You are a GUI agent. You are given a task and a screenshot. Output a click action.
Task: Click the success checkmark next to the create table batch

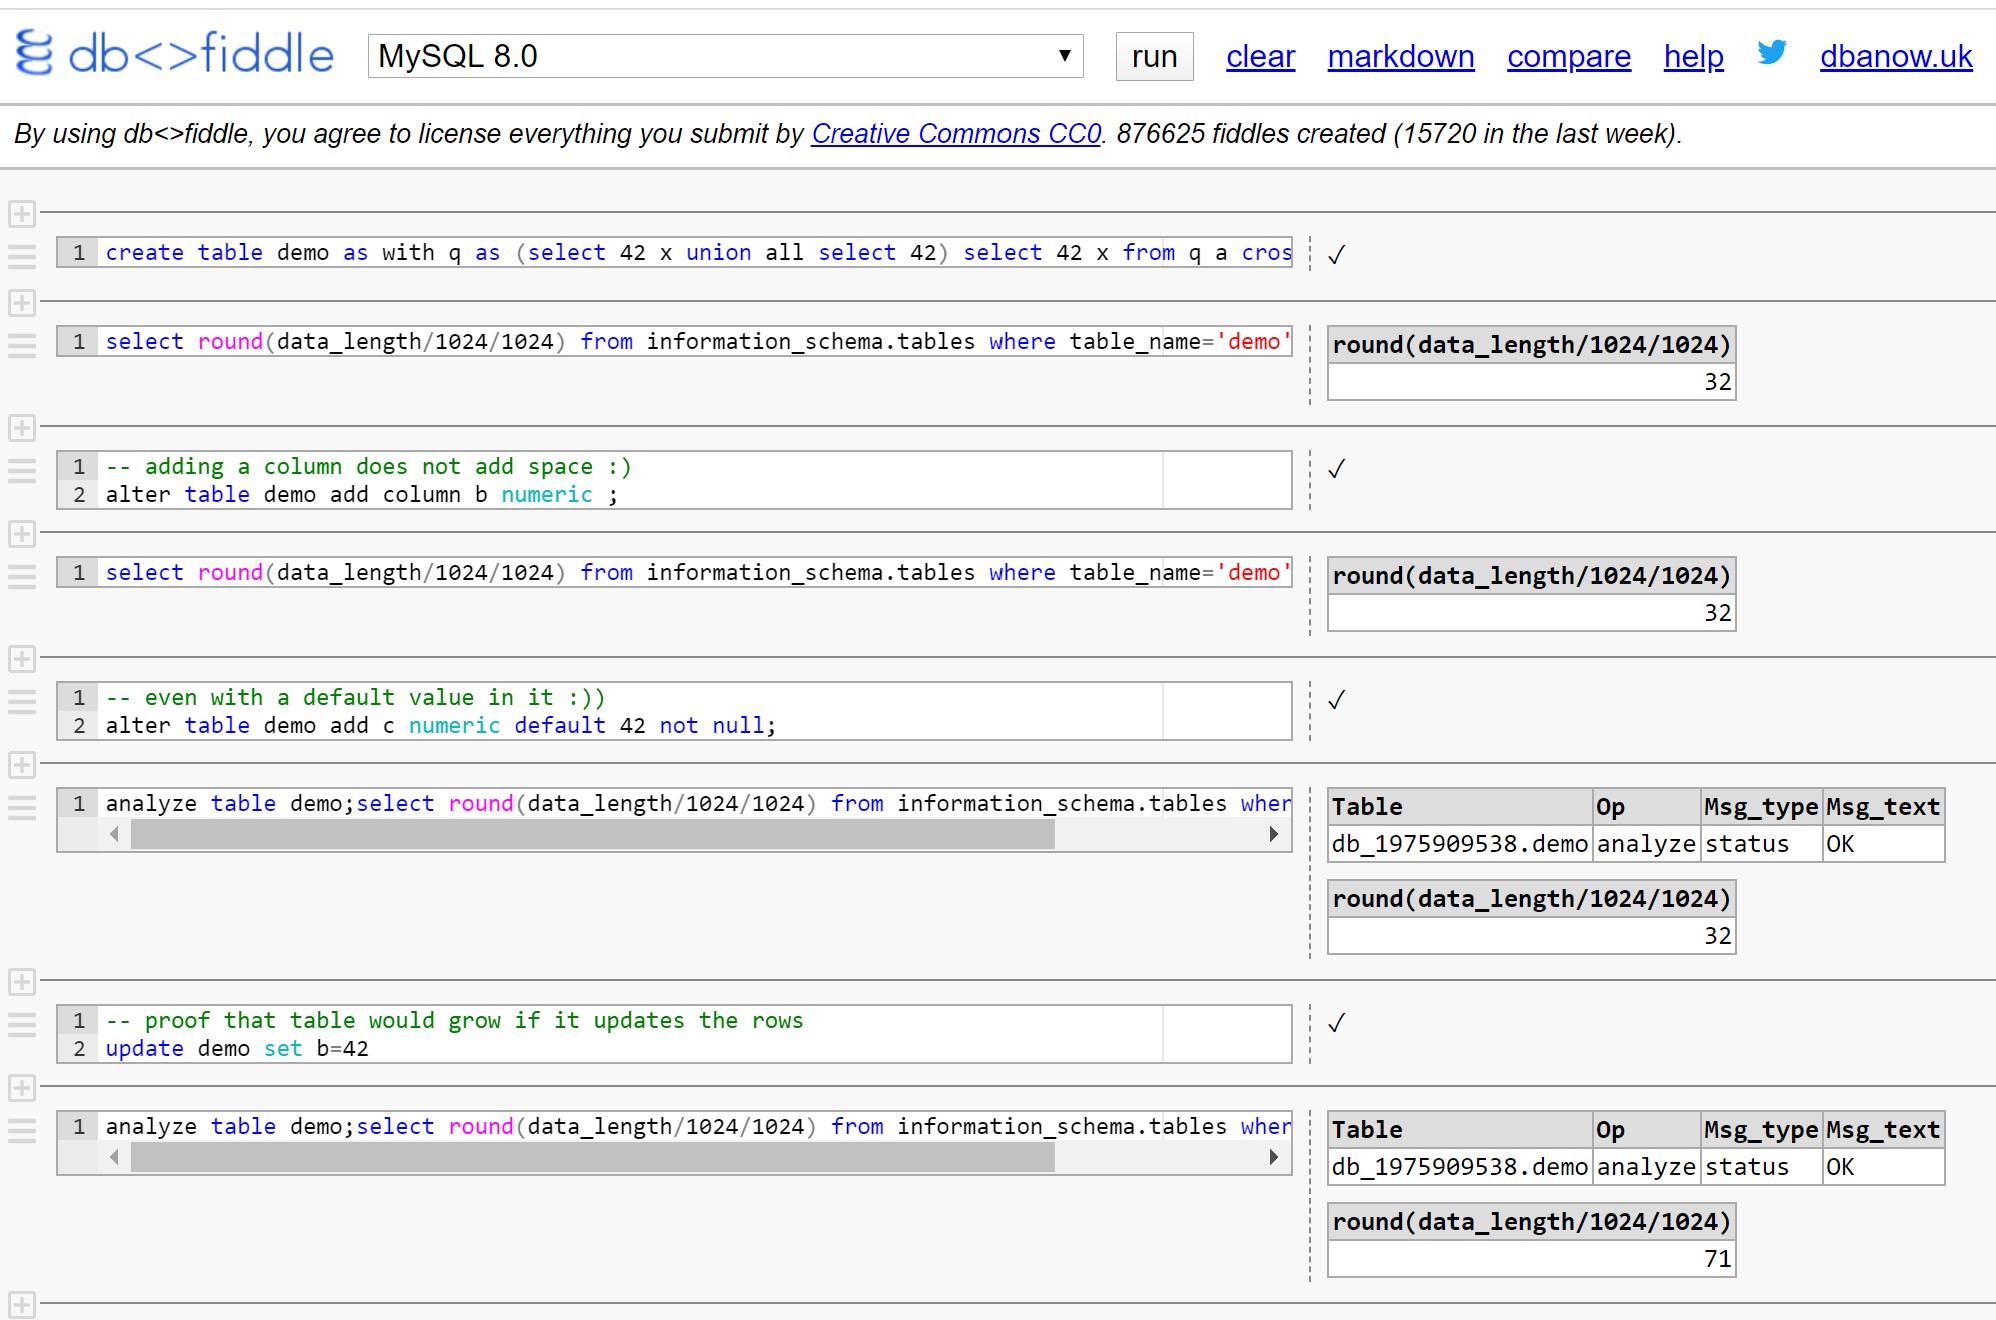pos(1336,255)
